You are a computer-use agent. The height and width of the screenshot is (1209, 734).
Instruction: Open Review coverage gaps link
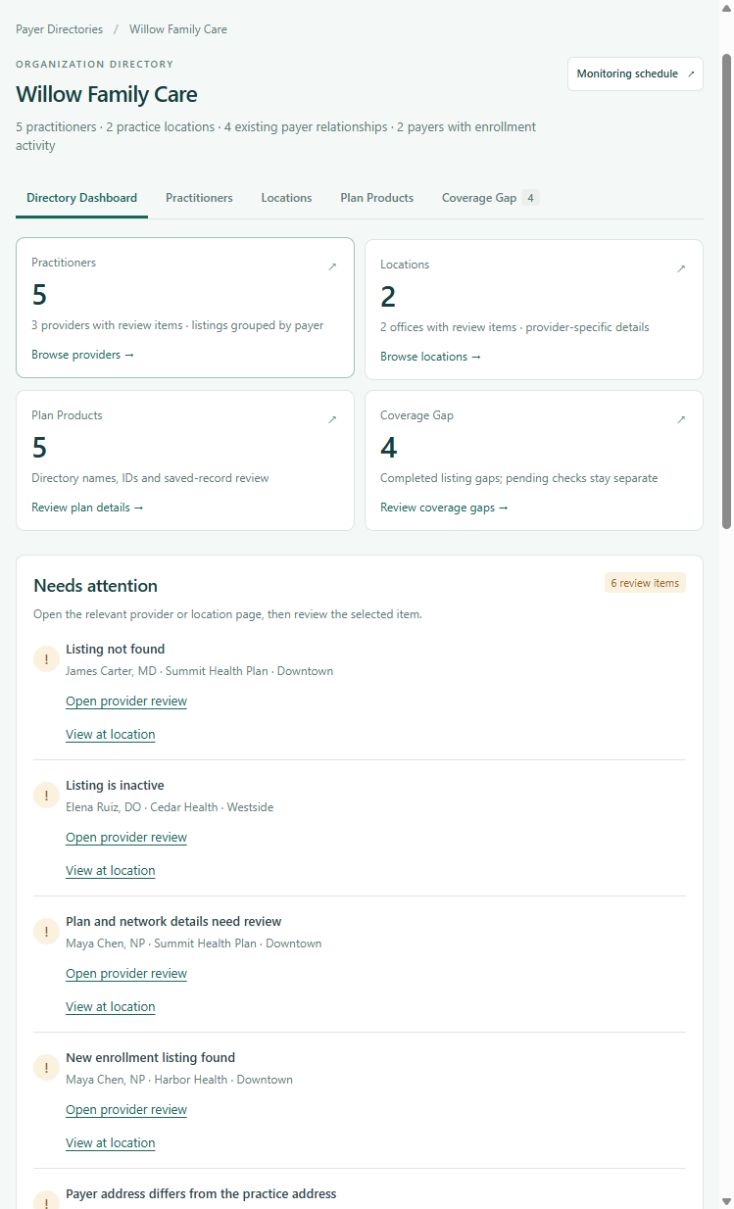(444, 508)
